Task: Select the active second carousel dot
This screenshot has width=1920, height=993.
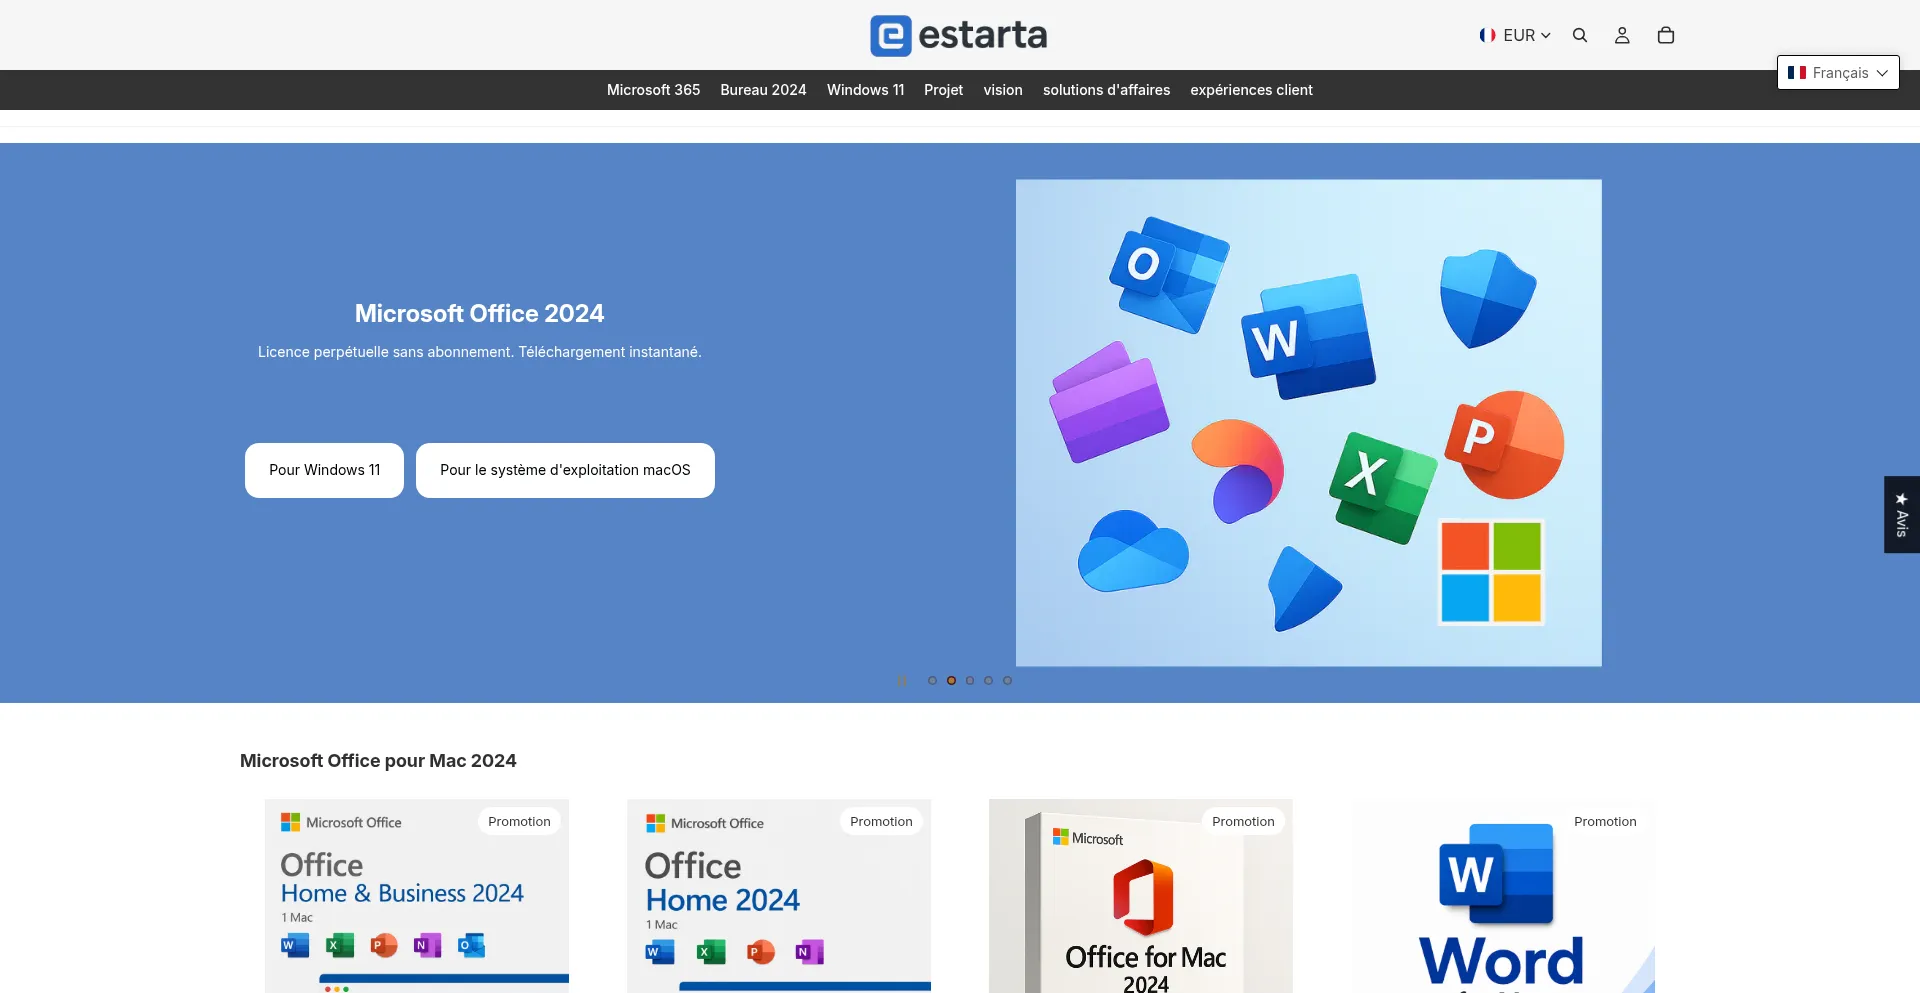Action: (x=951, y=680)
